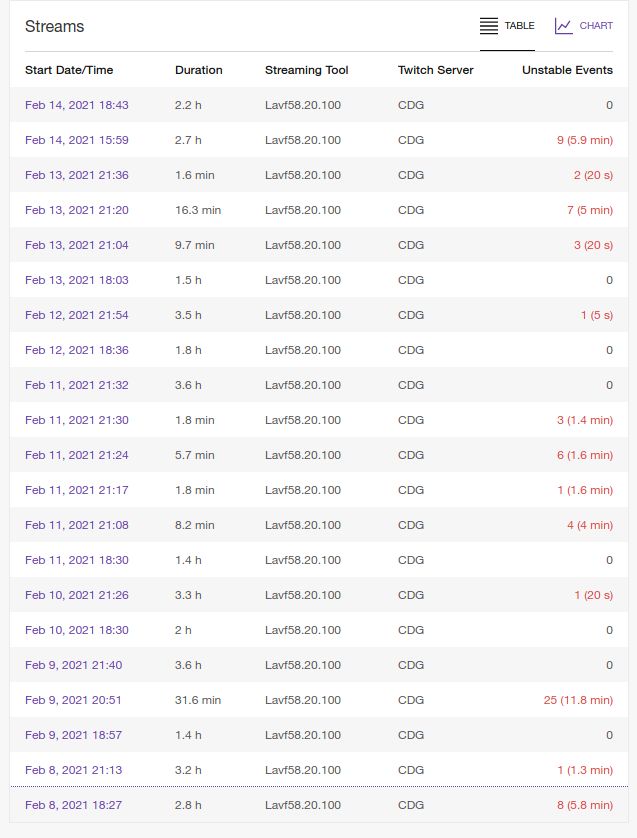
Task: Open the Feb 14, 2021 18:43 stream
Action: click(x=76, y=105)
